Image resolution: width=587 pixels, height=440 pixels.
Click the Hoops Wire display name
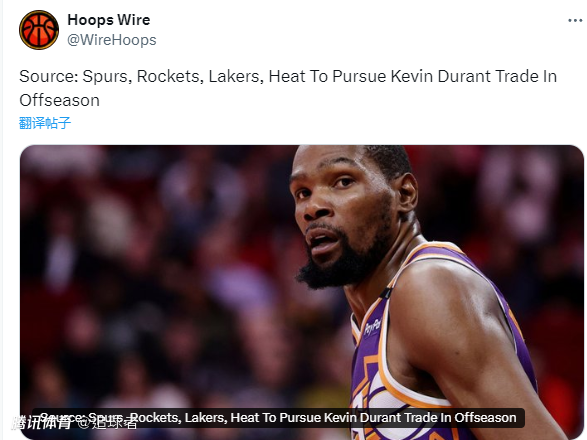[x=109, y=20]
